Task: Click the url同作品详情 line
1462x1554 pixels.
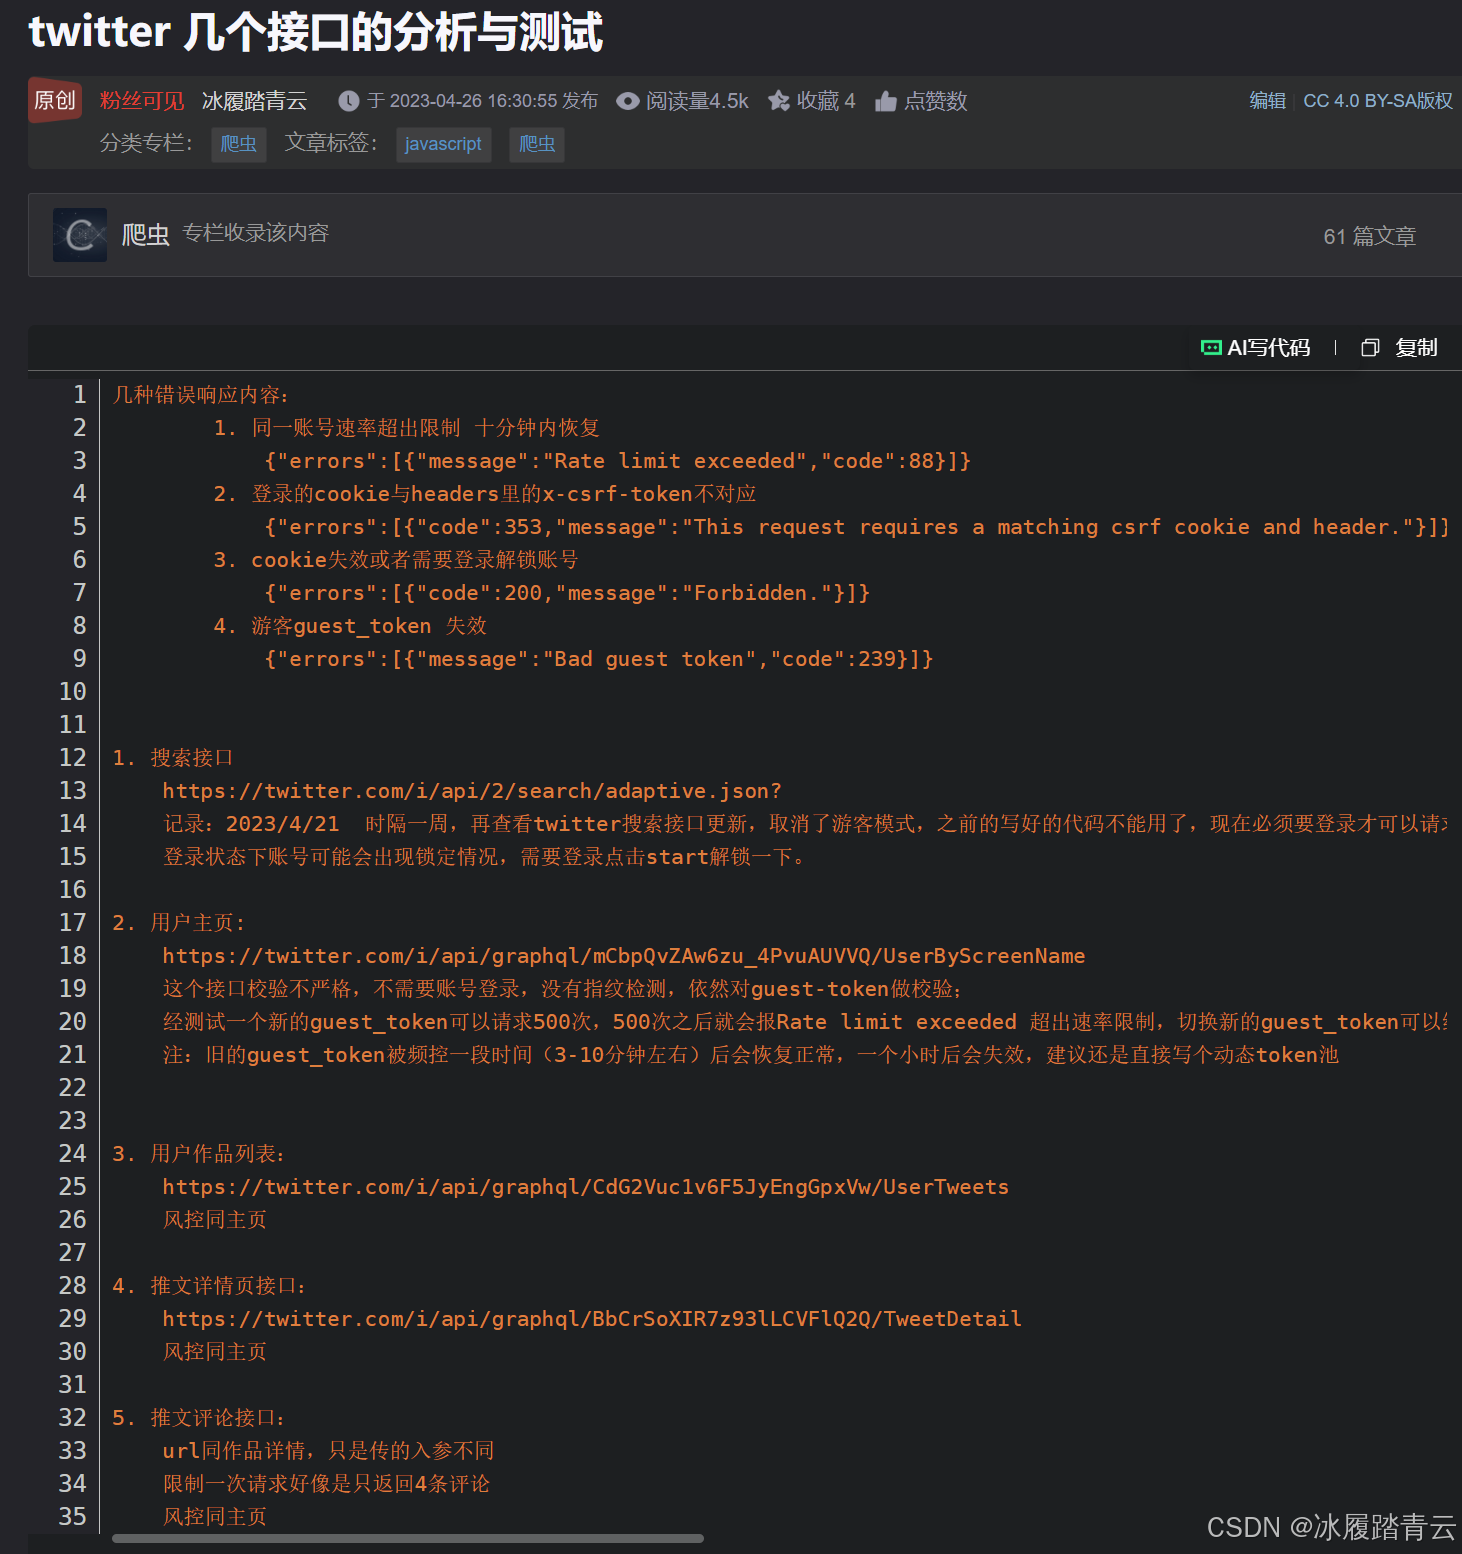Action: 328,1451
